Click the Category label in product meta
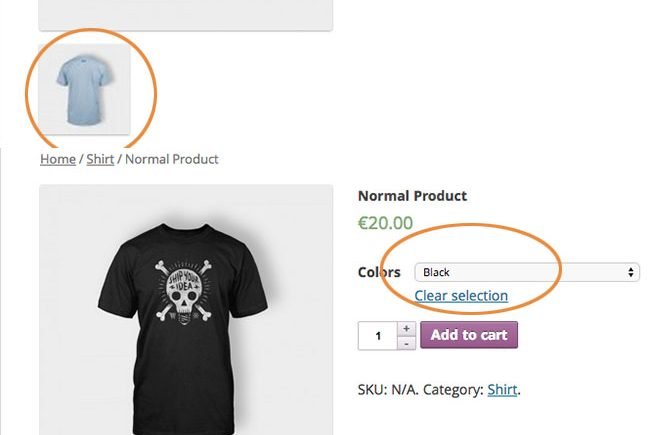650x435 pixels. (x=453, y=389)
